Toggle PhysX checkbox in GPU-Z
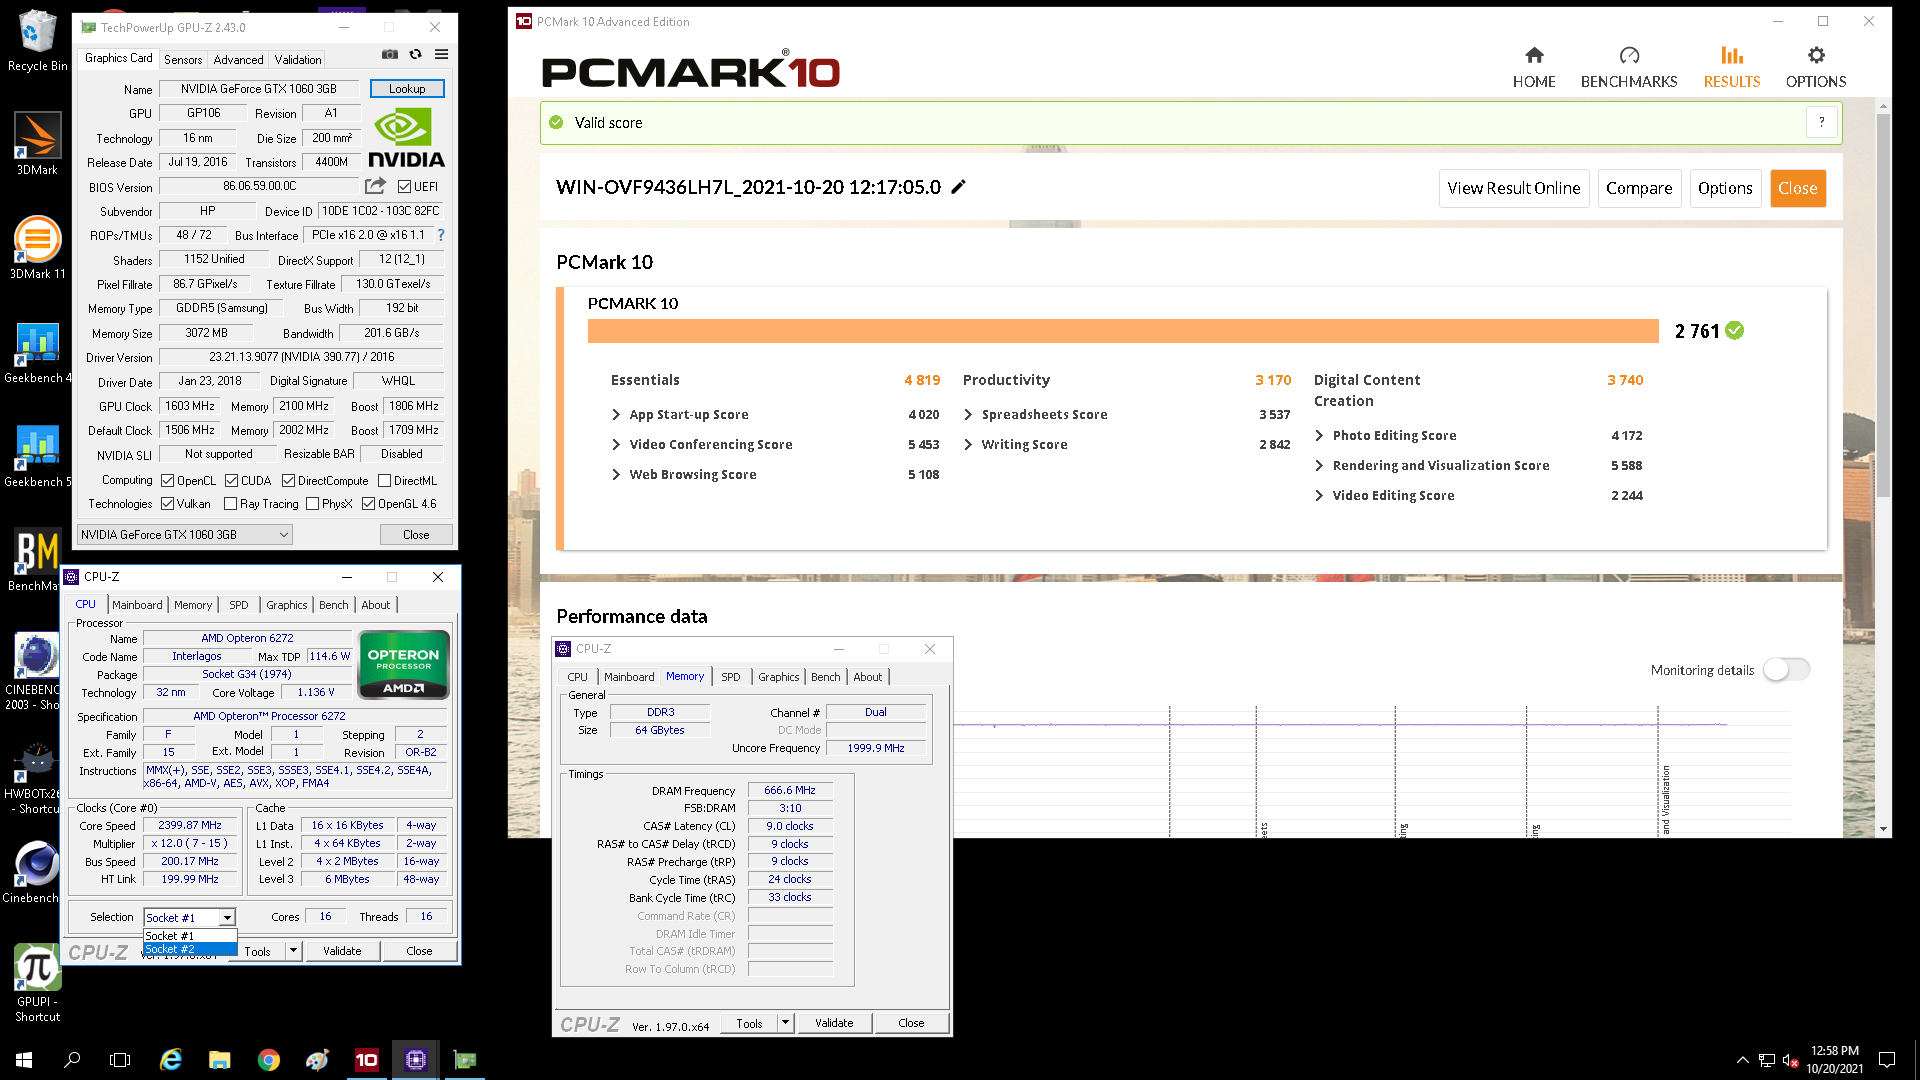 tap(312, 504)
